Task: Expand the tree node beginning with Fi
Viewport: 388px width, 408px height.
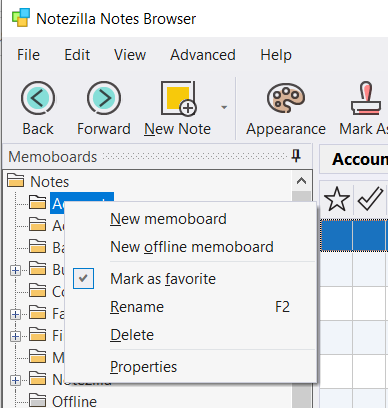Action: click(x=15, y=336)
